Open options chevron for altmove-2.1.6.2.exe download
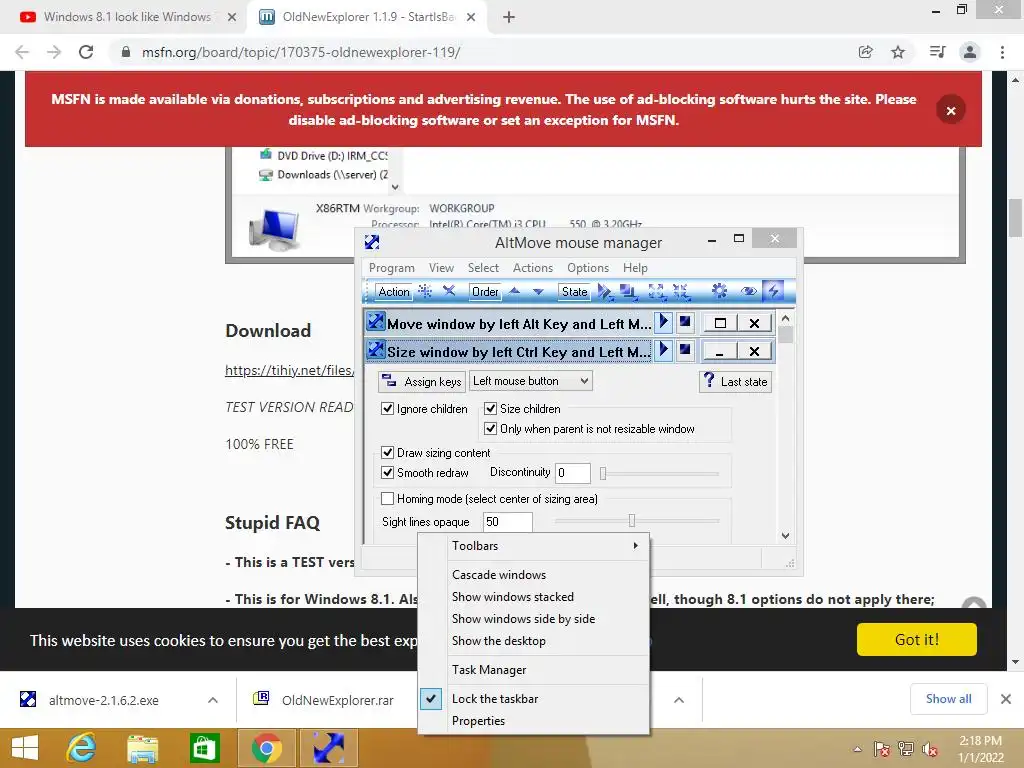 (213, 700)
